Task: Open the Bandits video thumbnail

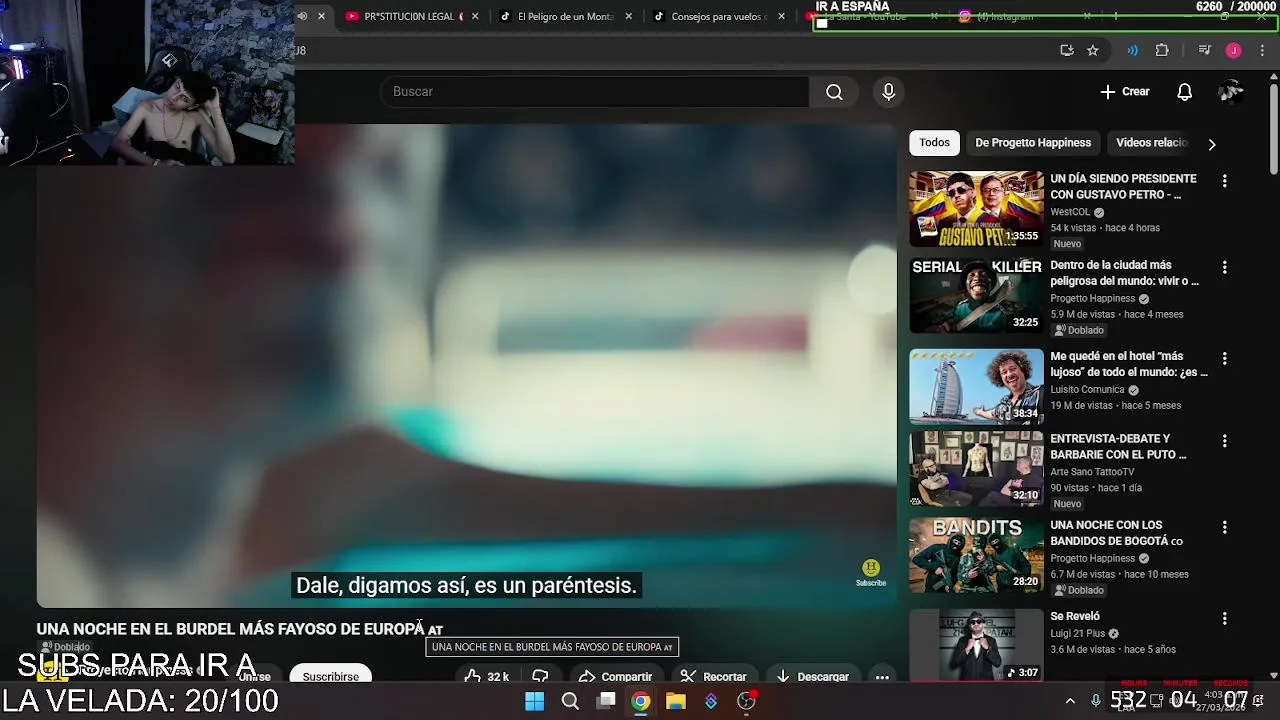Action: point(976,555)
